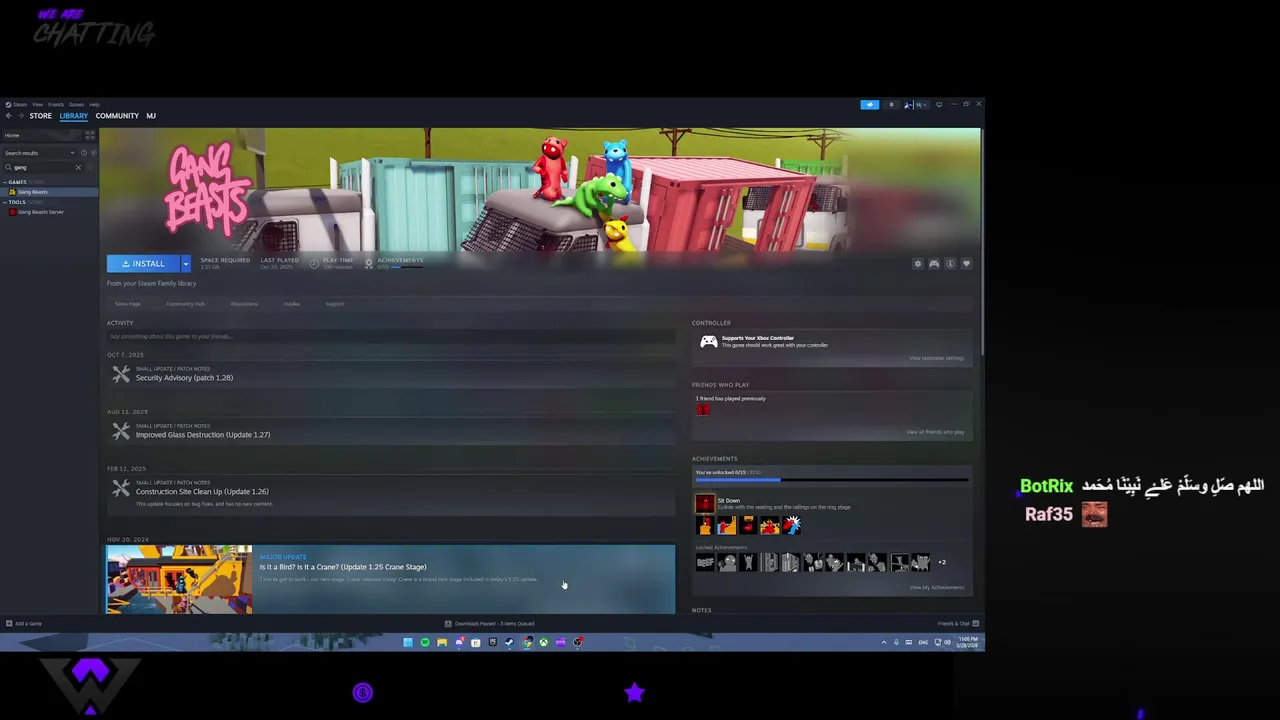
Task: Open the dropdown arrow beside INSTALL
Action: (x=185, y=264)
